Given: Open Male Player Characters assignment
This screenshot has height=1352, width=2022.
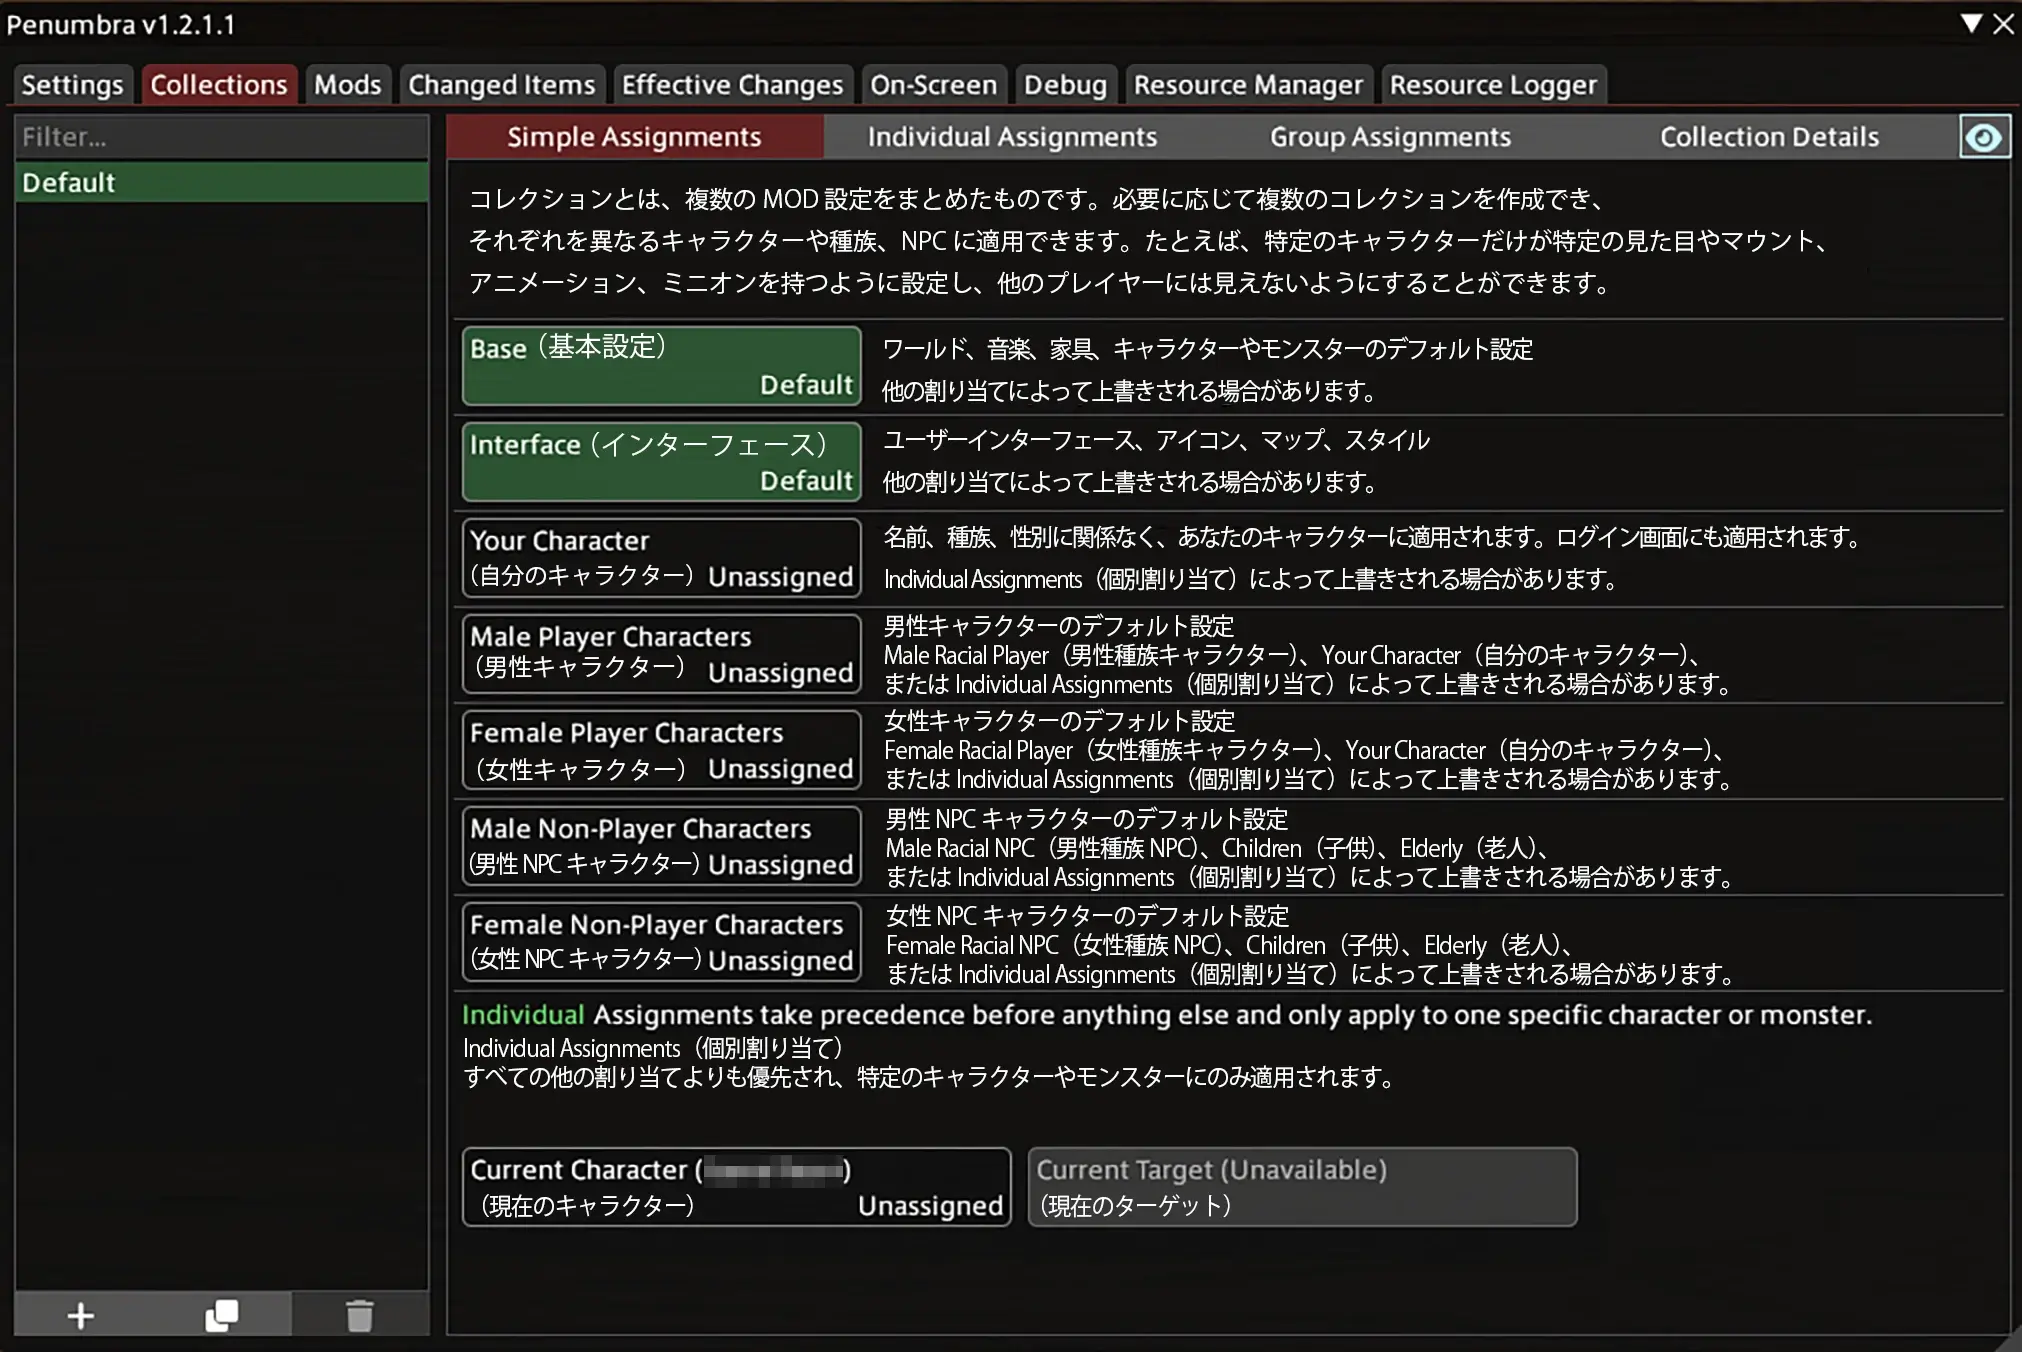Looking at the screenshot, I should tap(661, 654).
